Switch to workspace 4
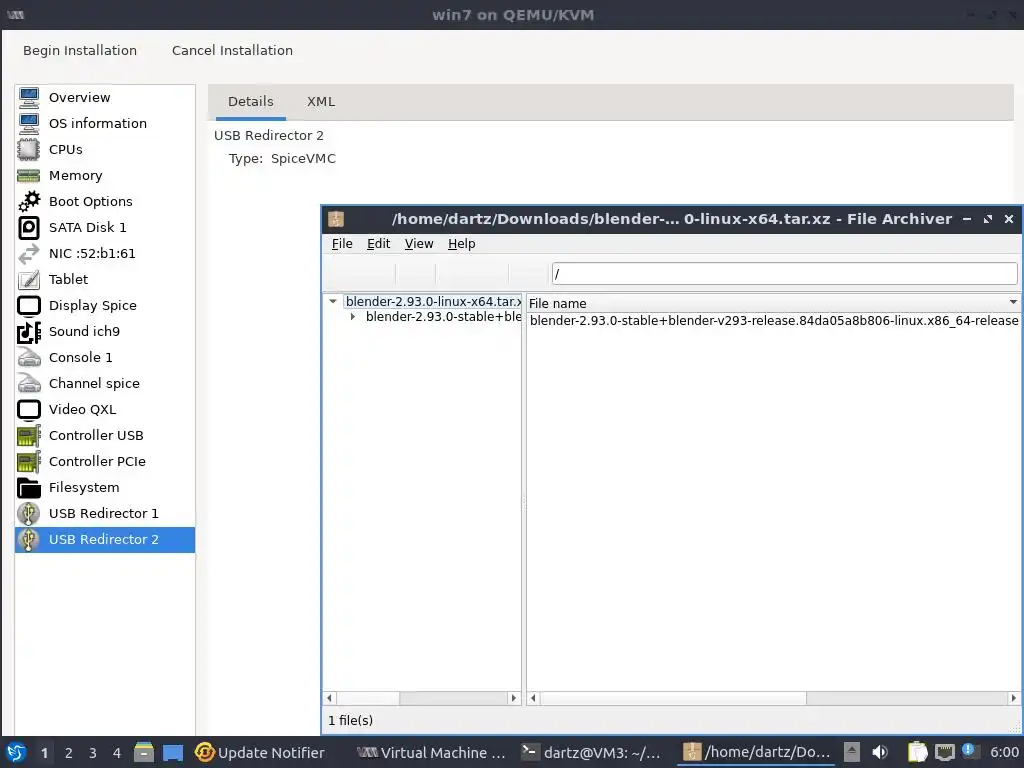Screen dimensions: 1024x768 click(117, 753)
